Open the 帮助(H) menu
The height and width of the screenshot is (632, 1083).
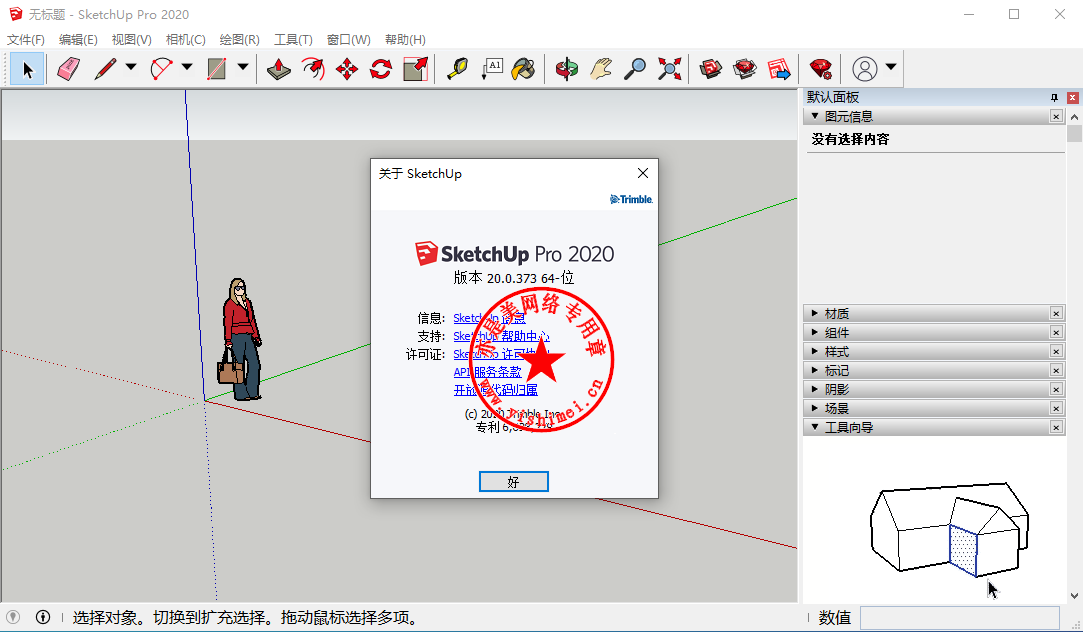[x=405, y=39]
